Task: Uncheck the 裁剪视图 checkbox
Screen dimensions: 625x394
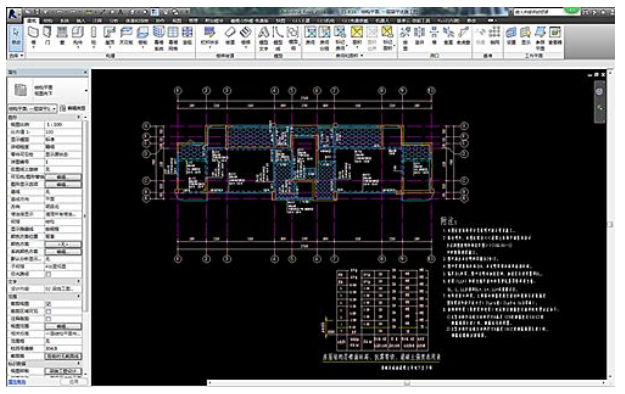Action: [x=48, y=304]
